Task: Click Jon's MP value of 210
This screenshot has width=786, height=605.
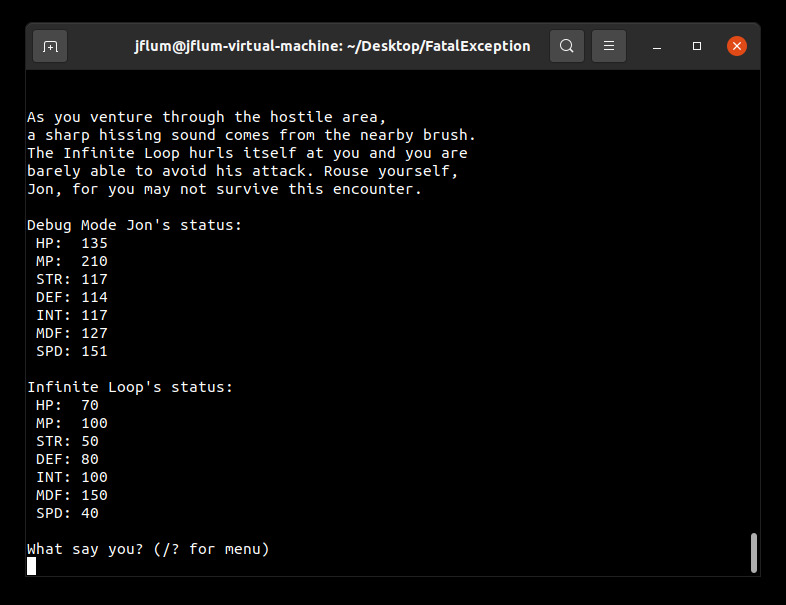Action: point(94,261)
